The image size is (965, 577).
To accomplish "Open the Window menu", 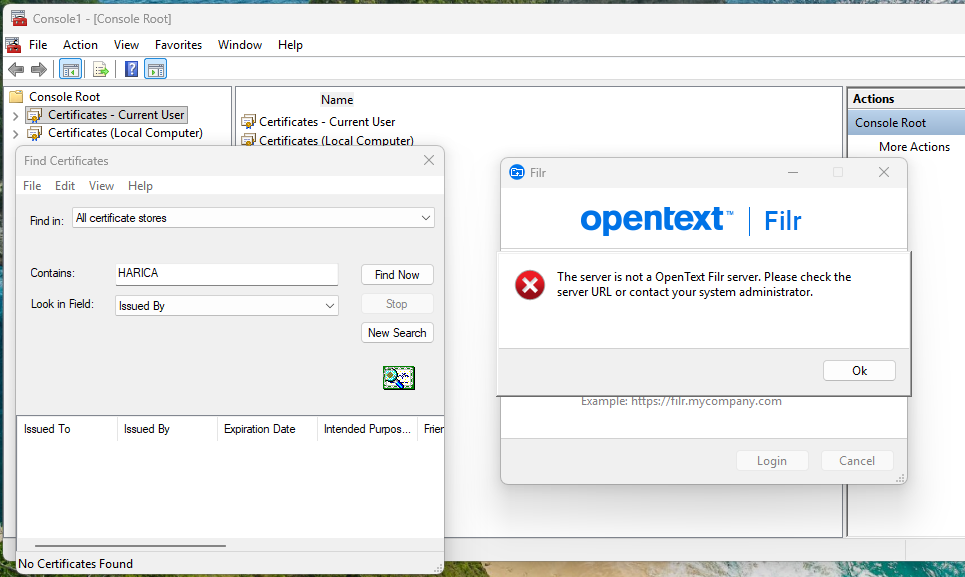I will [240, 45].
